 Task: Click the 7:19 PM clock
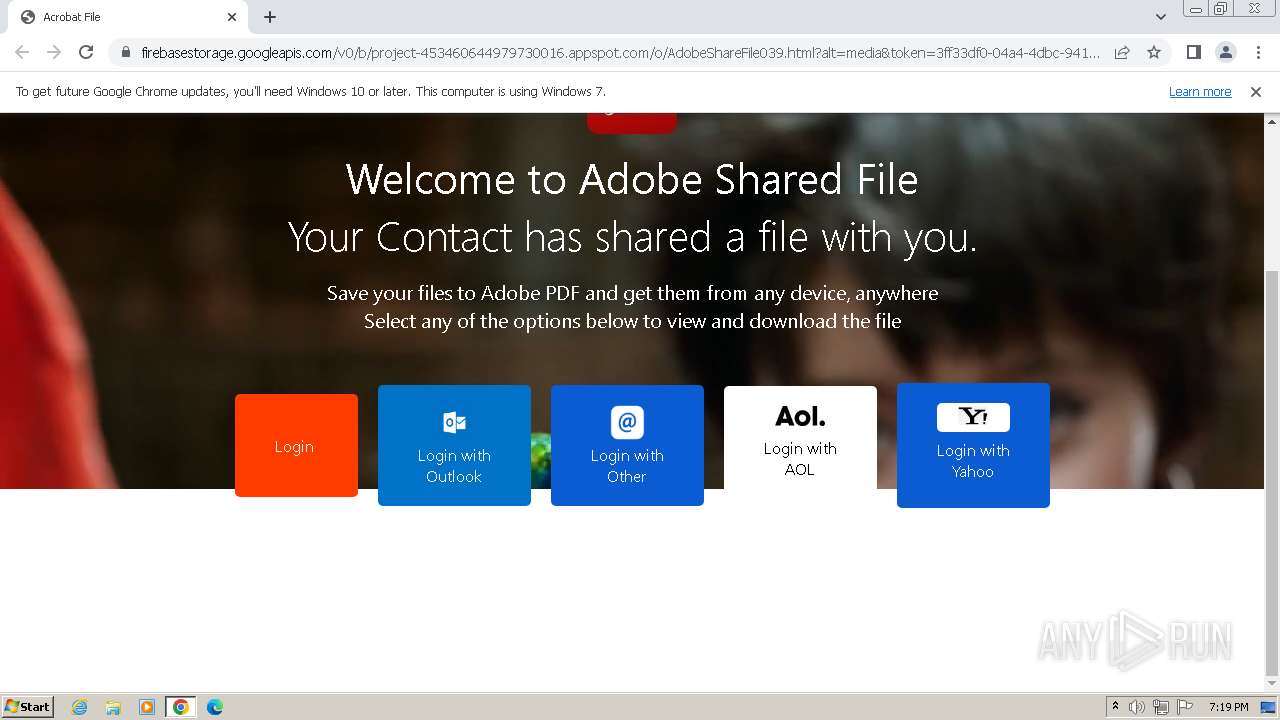(1229, 707)
